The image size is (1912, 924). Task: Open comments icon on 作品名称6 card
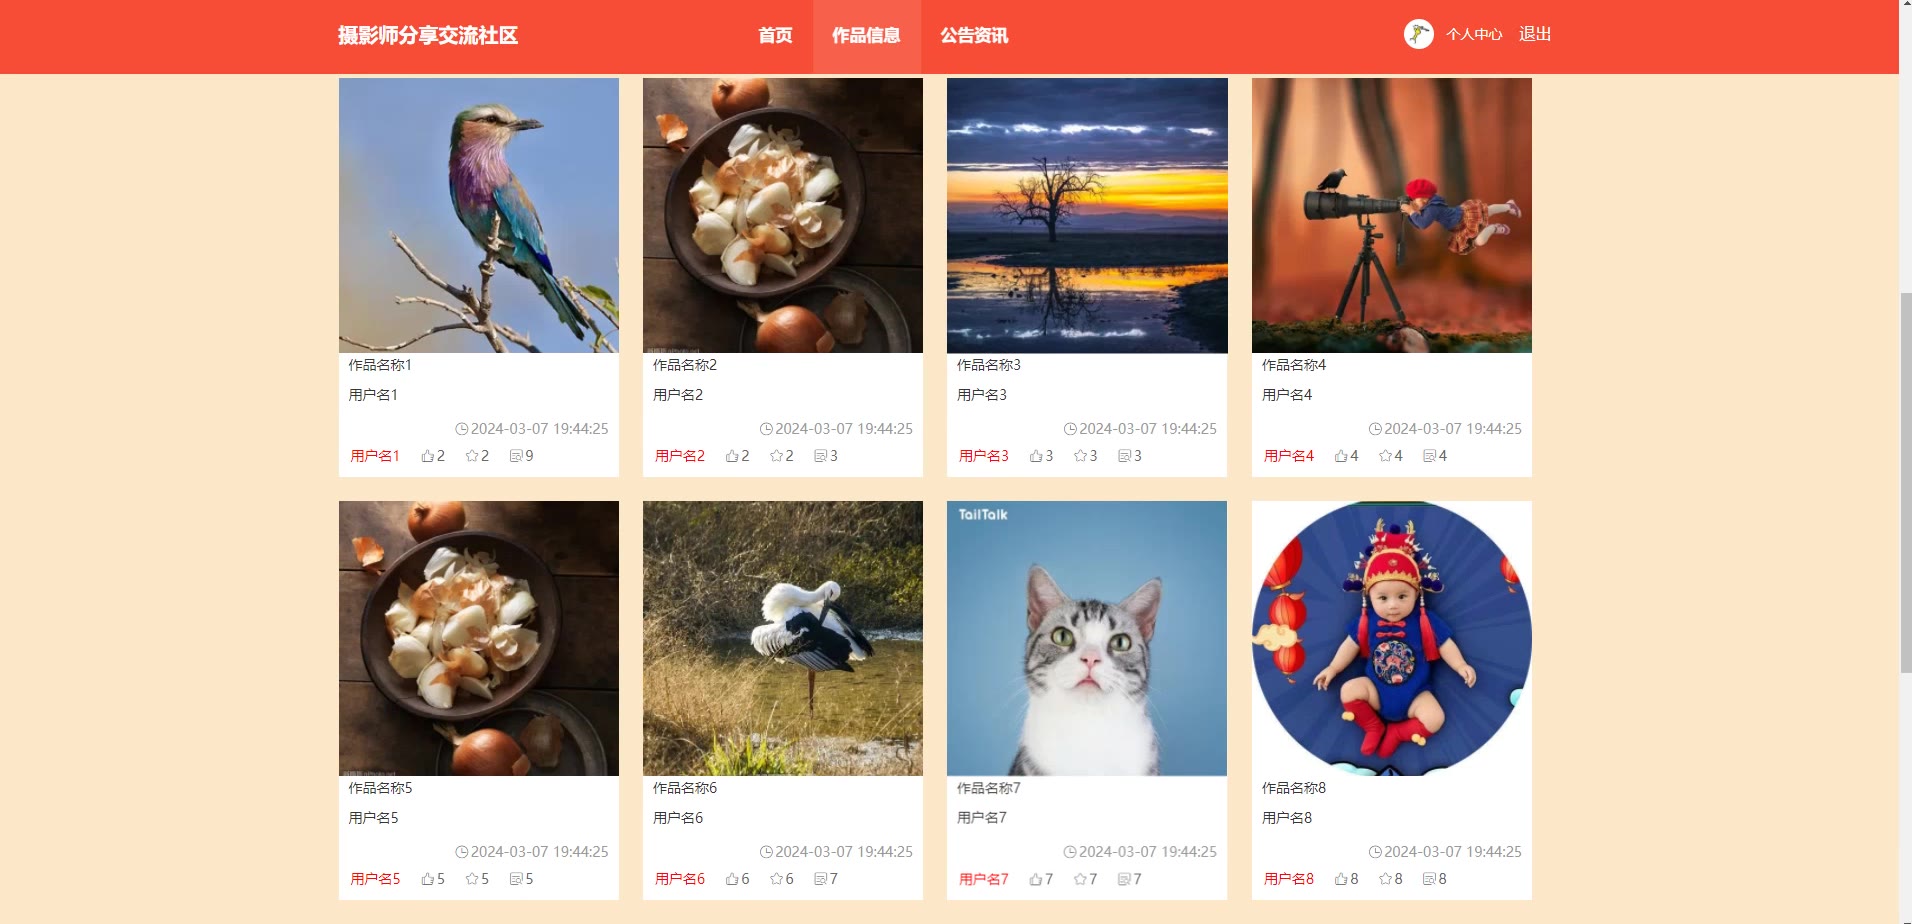[820, 879]
